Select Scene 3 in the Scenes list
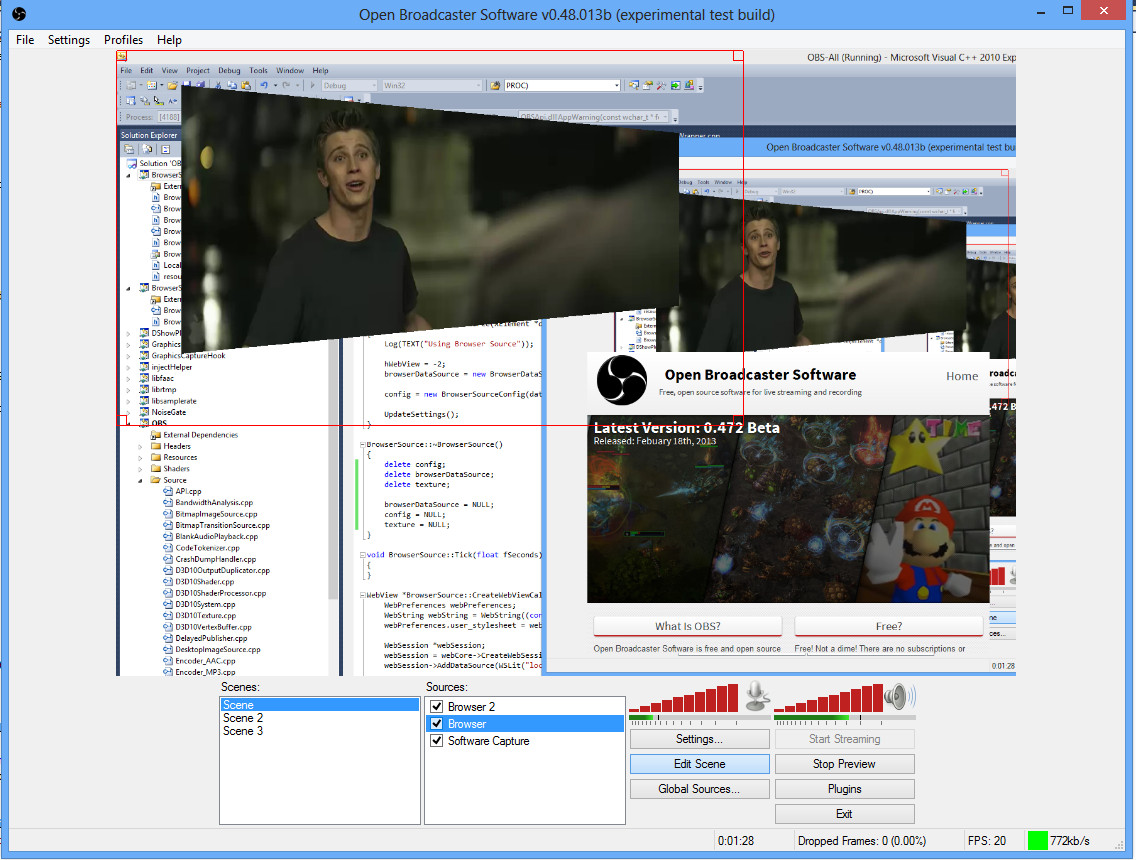The width and height of the screenshot is (1136, 860). tap(320, 731)
